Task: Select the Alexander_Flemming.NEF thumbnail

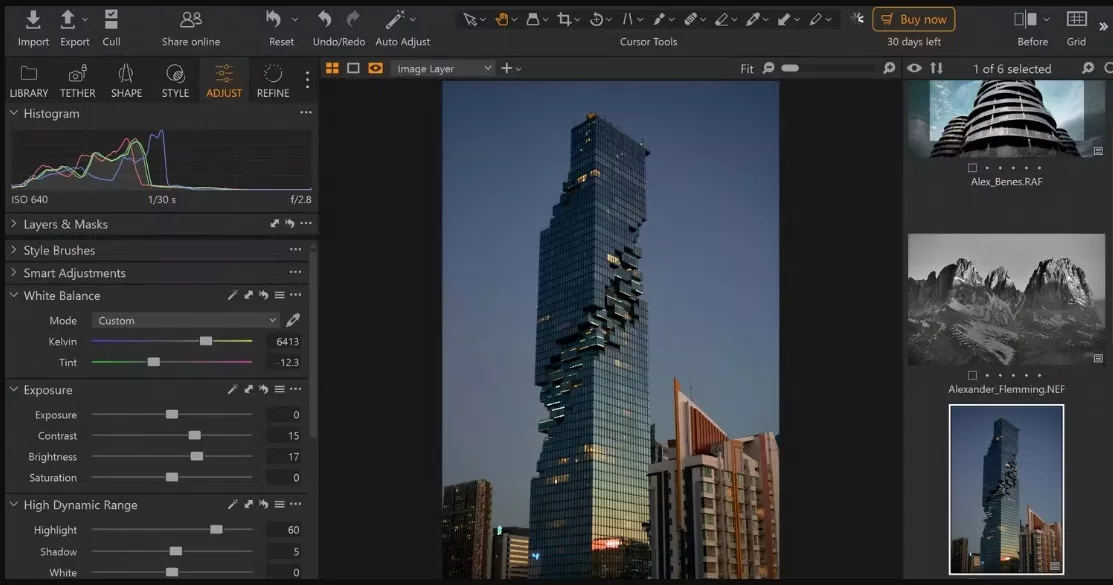Action: 1006,300
